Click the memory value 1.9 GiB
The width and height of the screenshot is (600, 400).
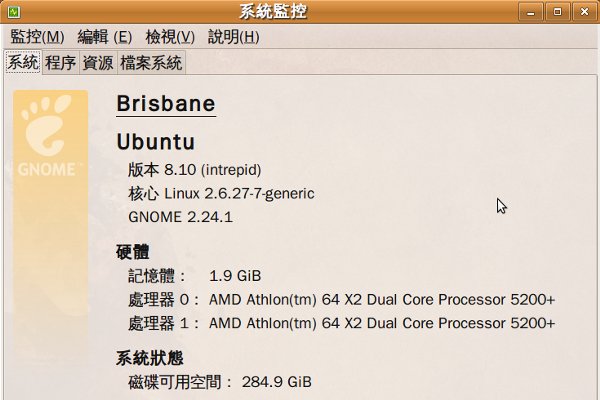(235, 276)
